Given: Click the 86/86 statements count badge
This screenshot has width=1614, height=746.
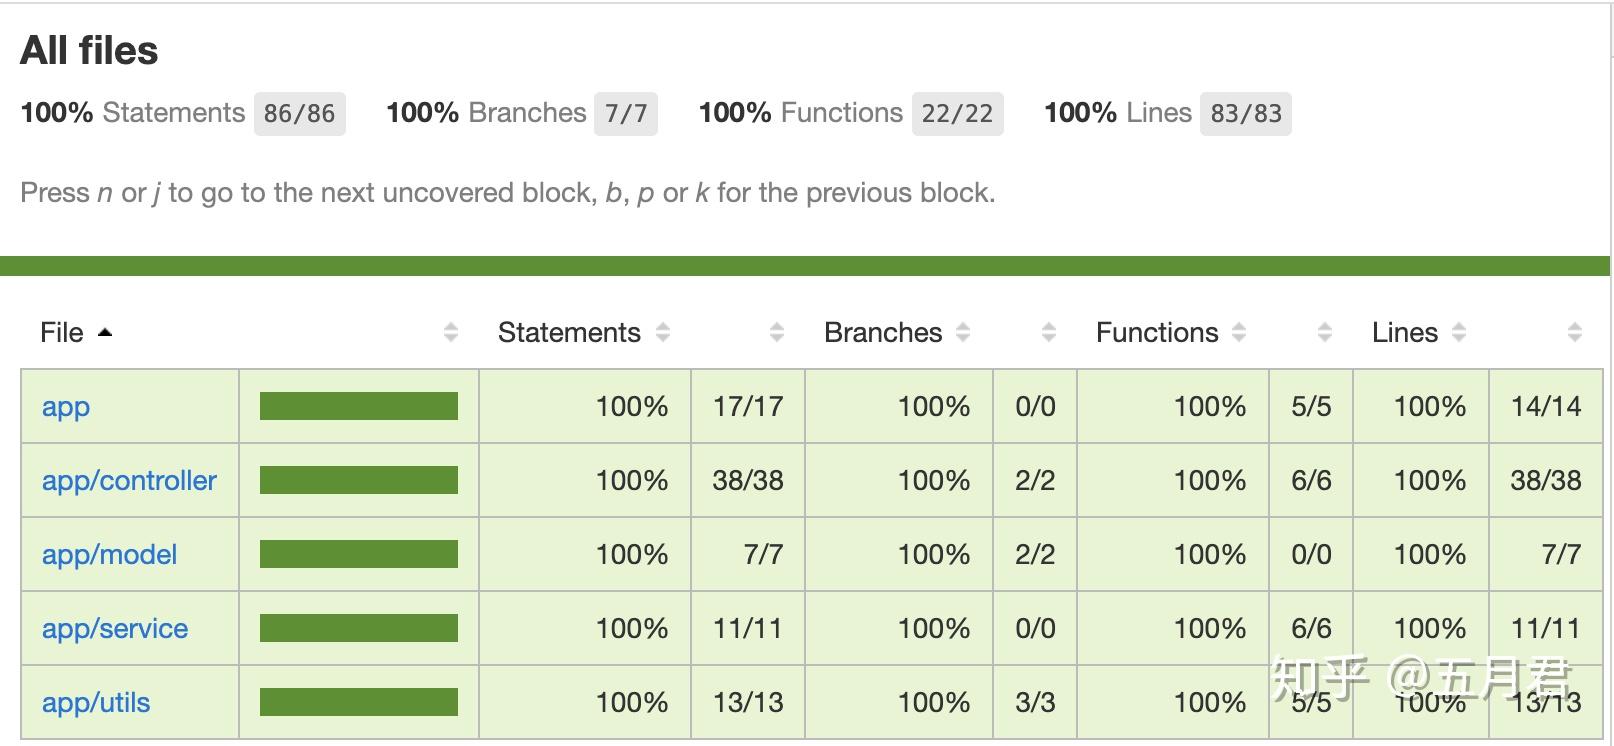Looking at the screenshot, I should [x=300, y=113].
